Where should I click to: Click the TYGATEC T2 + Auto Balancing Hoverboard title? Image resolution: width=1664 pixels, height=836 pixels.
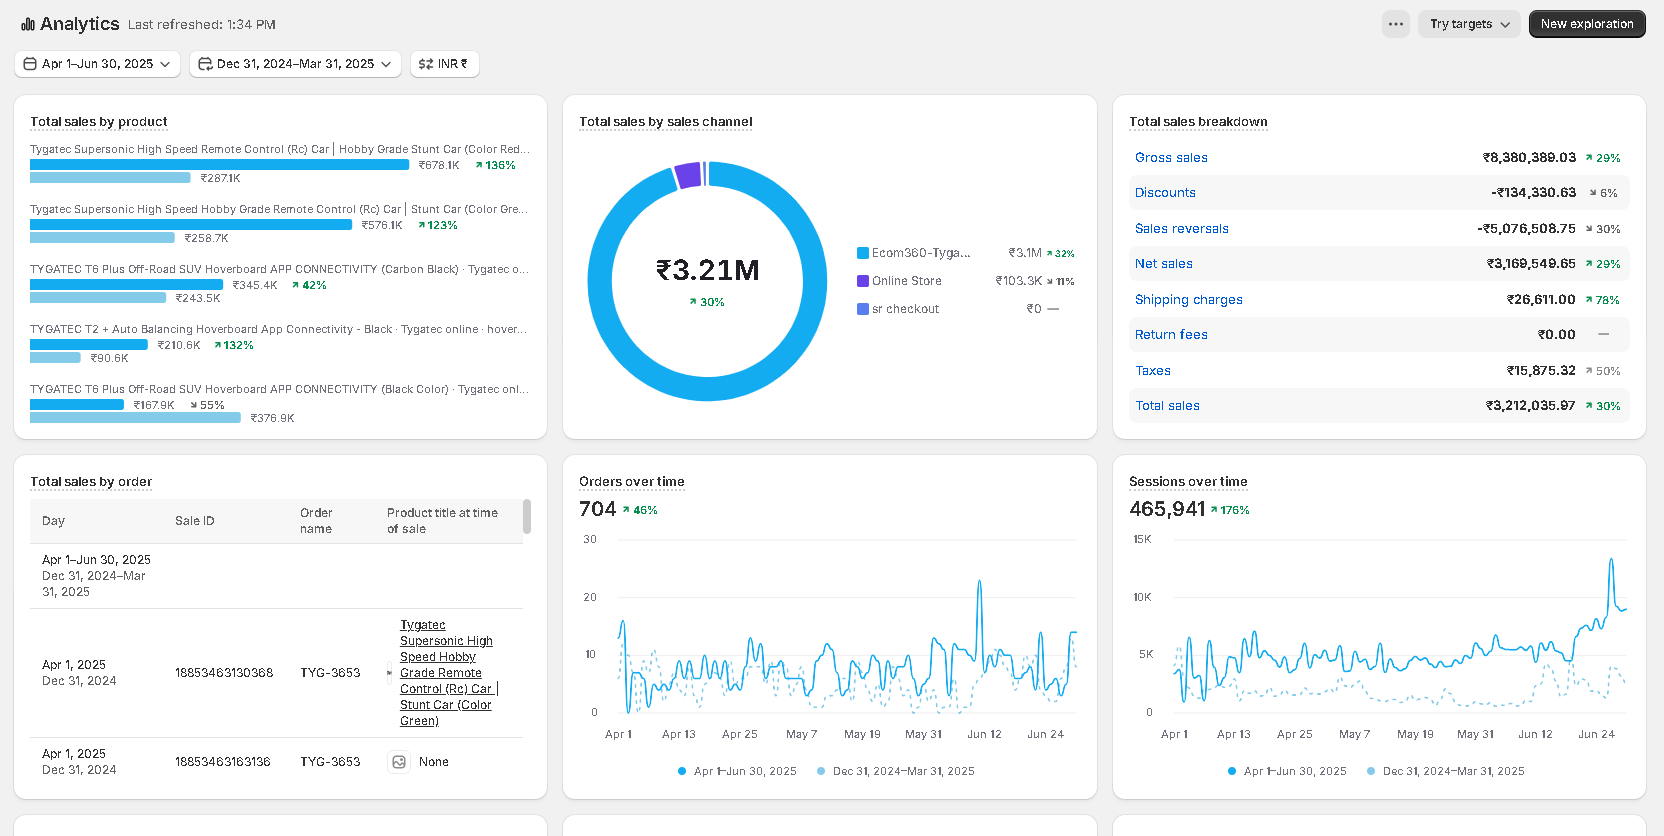coord(278,330)
